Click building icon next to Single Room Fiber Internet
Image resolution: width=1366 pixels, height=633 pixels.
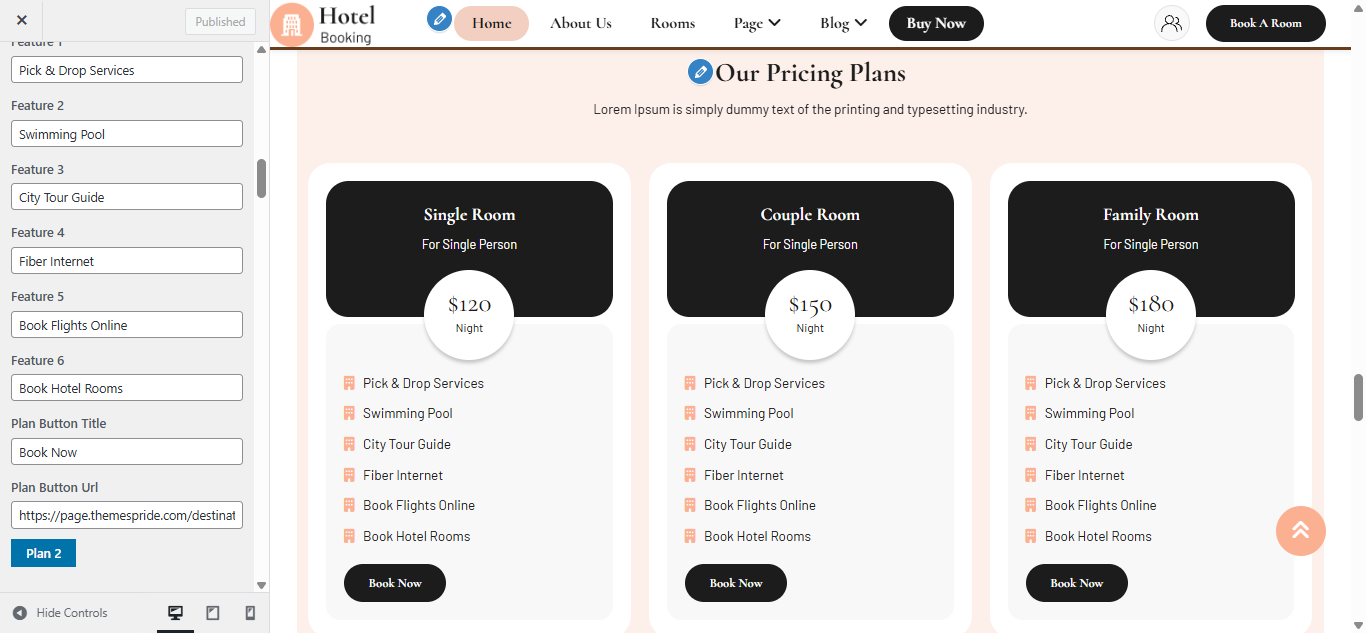(349, 475)
